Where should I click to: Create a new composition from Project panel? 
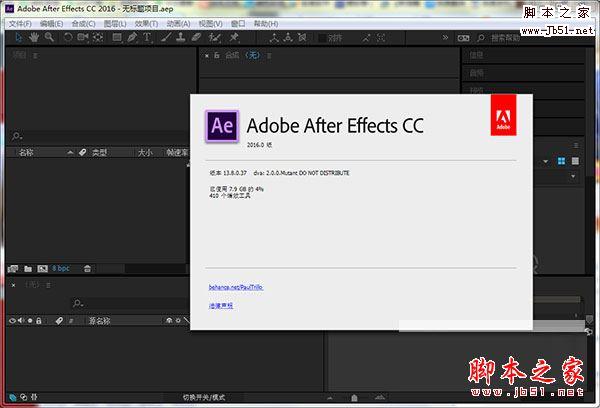click(x=42, y=269)
